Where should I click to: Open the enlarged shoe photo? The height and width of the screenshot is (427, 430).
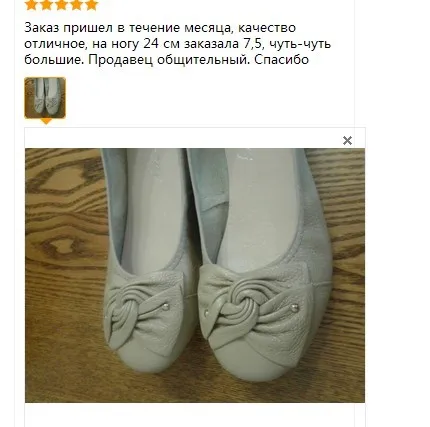tap(195, 275)
